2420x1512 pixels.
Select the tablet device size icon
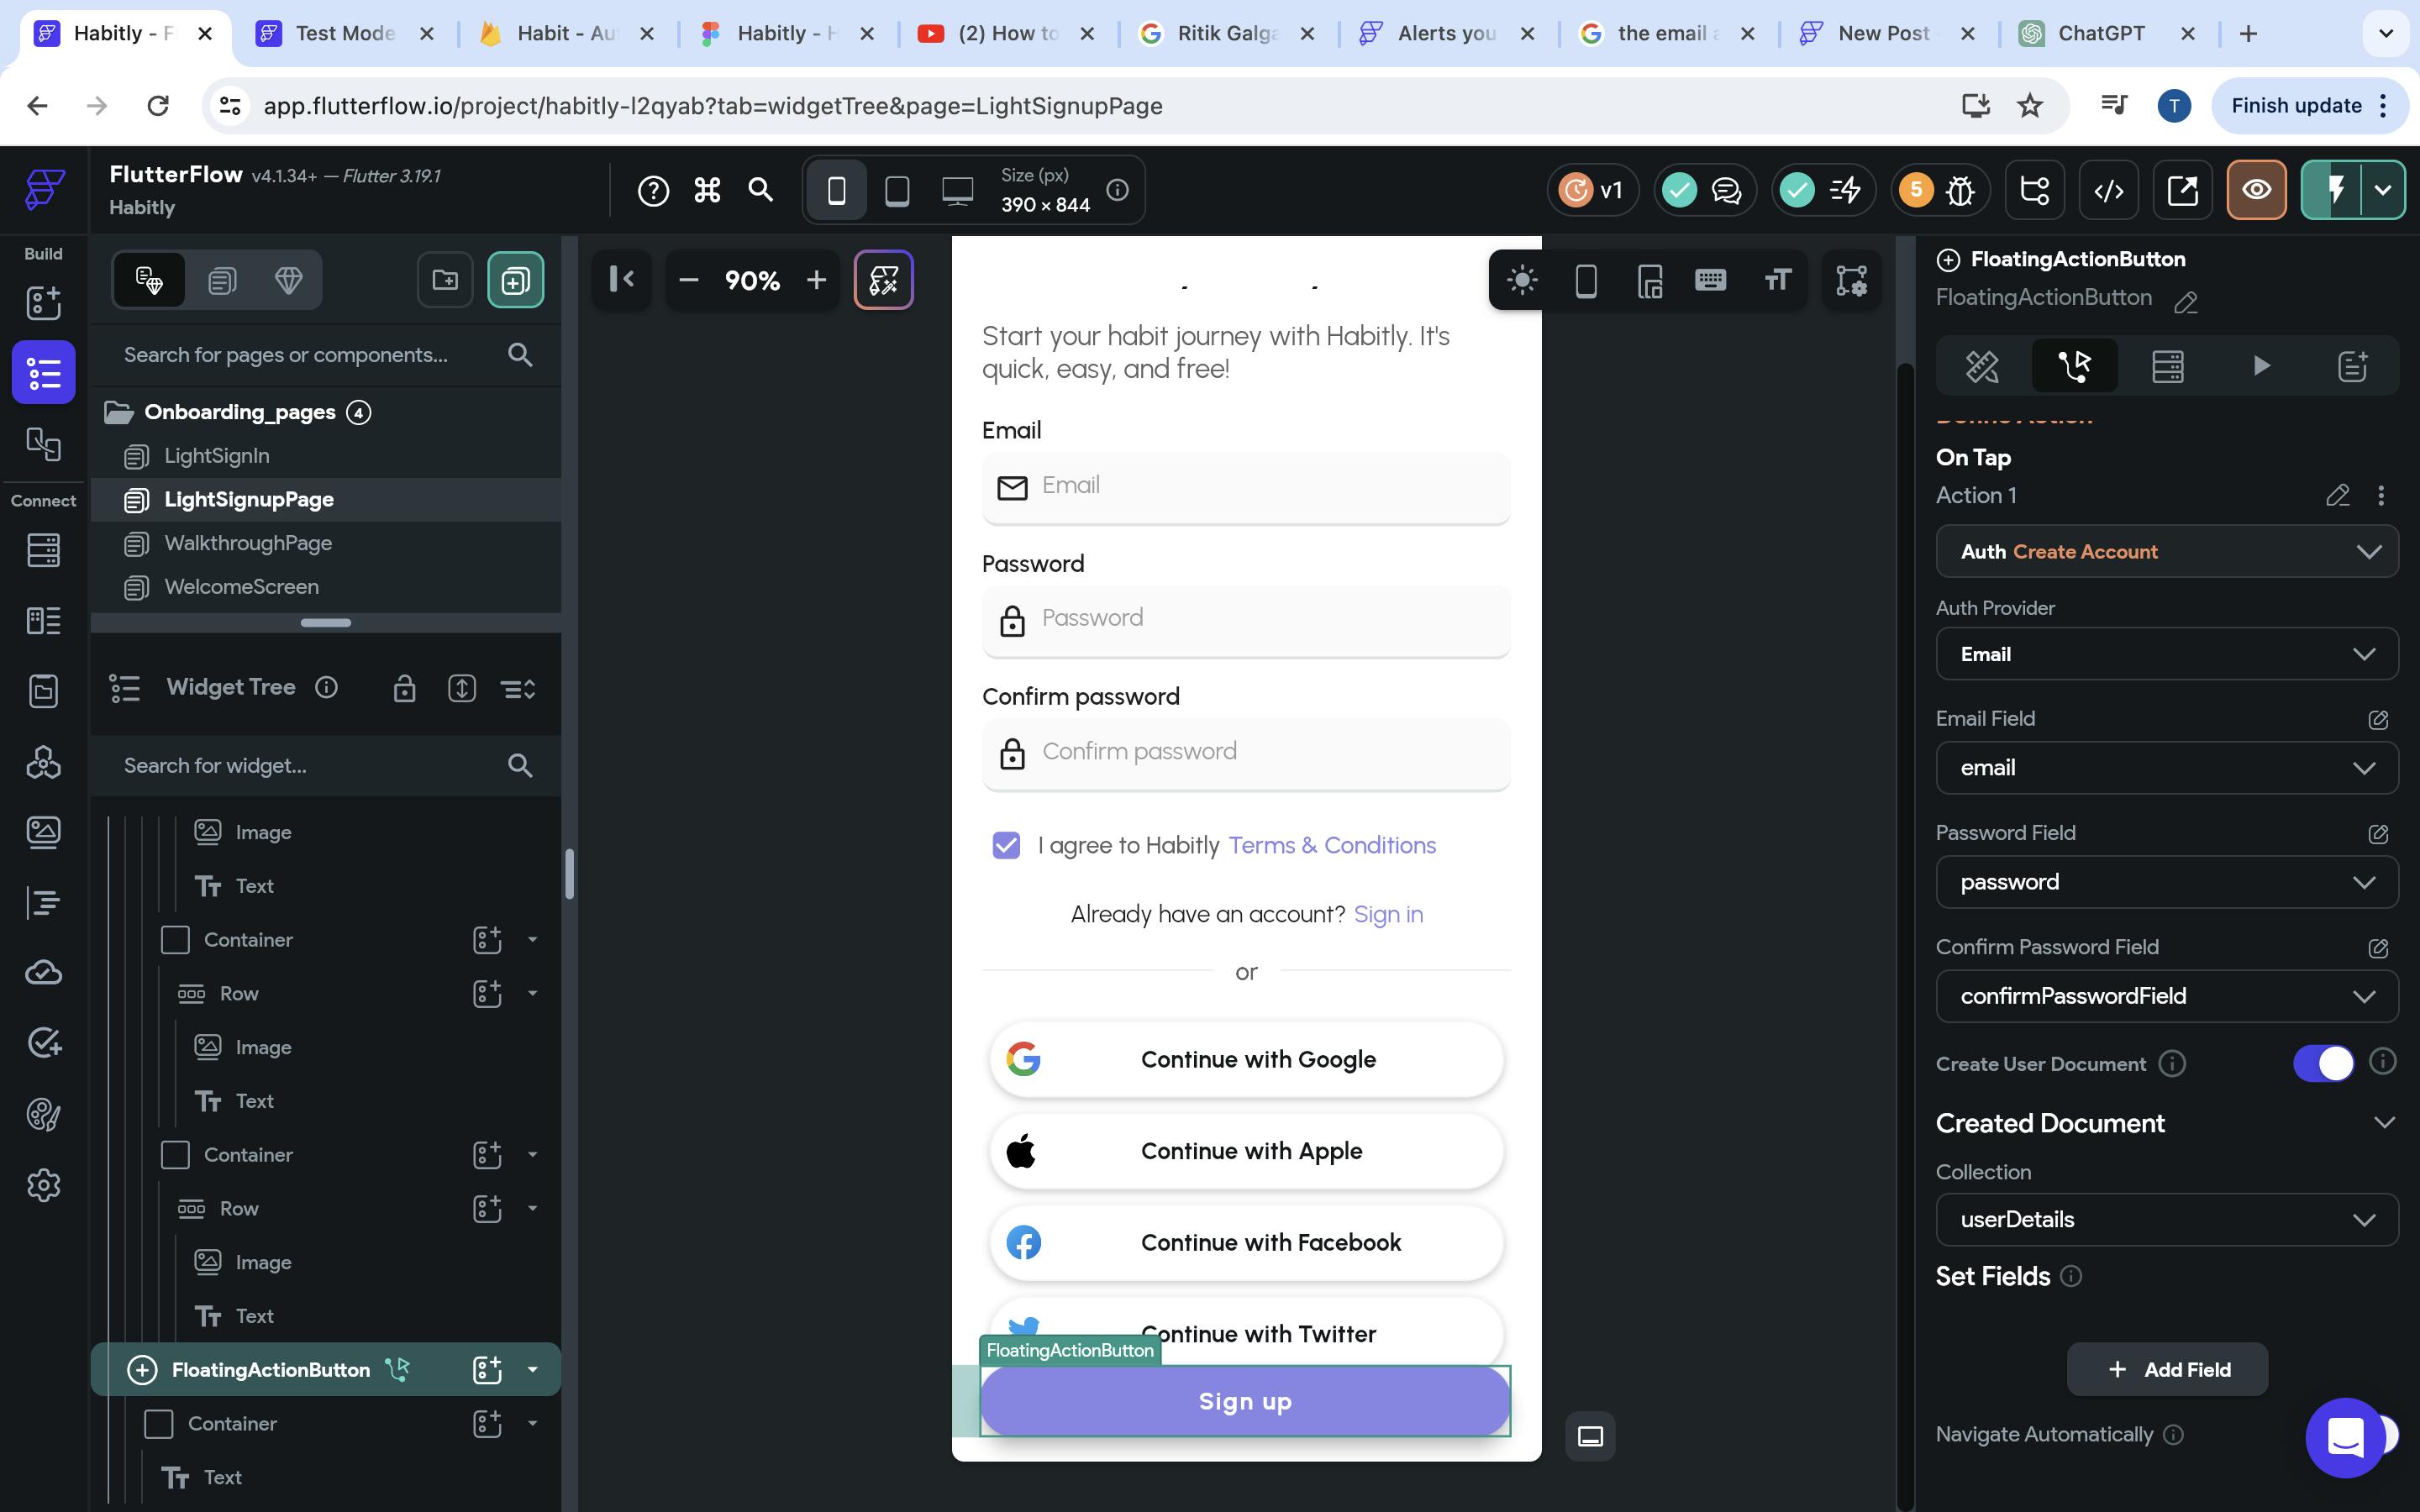(x=897, y=190)
